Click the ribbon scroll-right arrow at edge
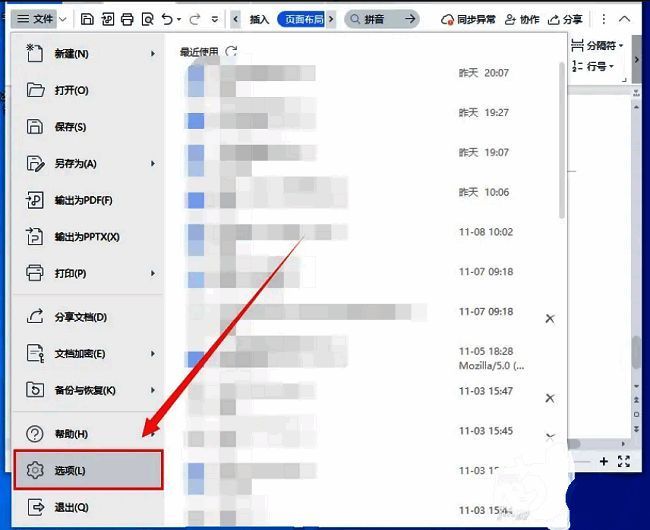 click(x=637, y=59)
